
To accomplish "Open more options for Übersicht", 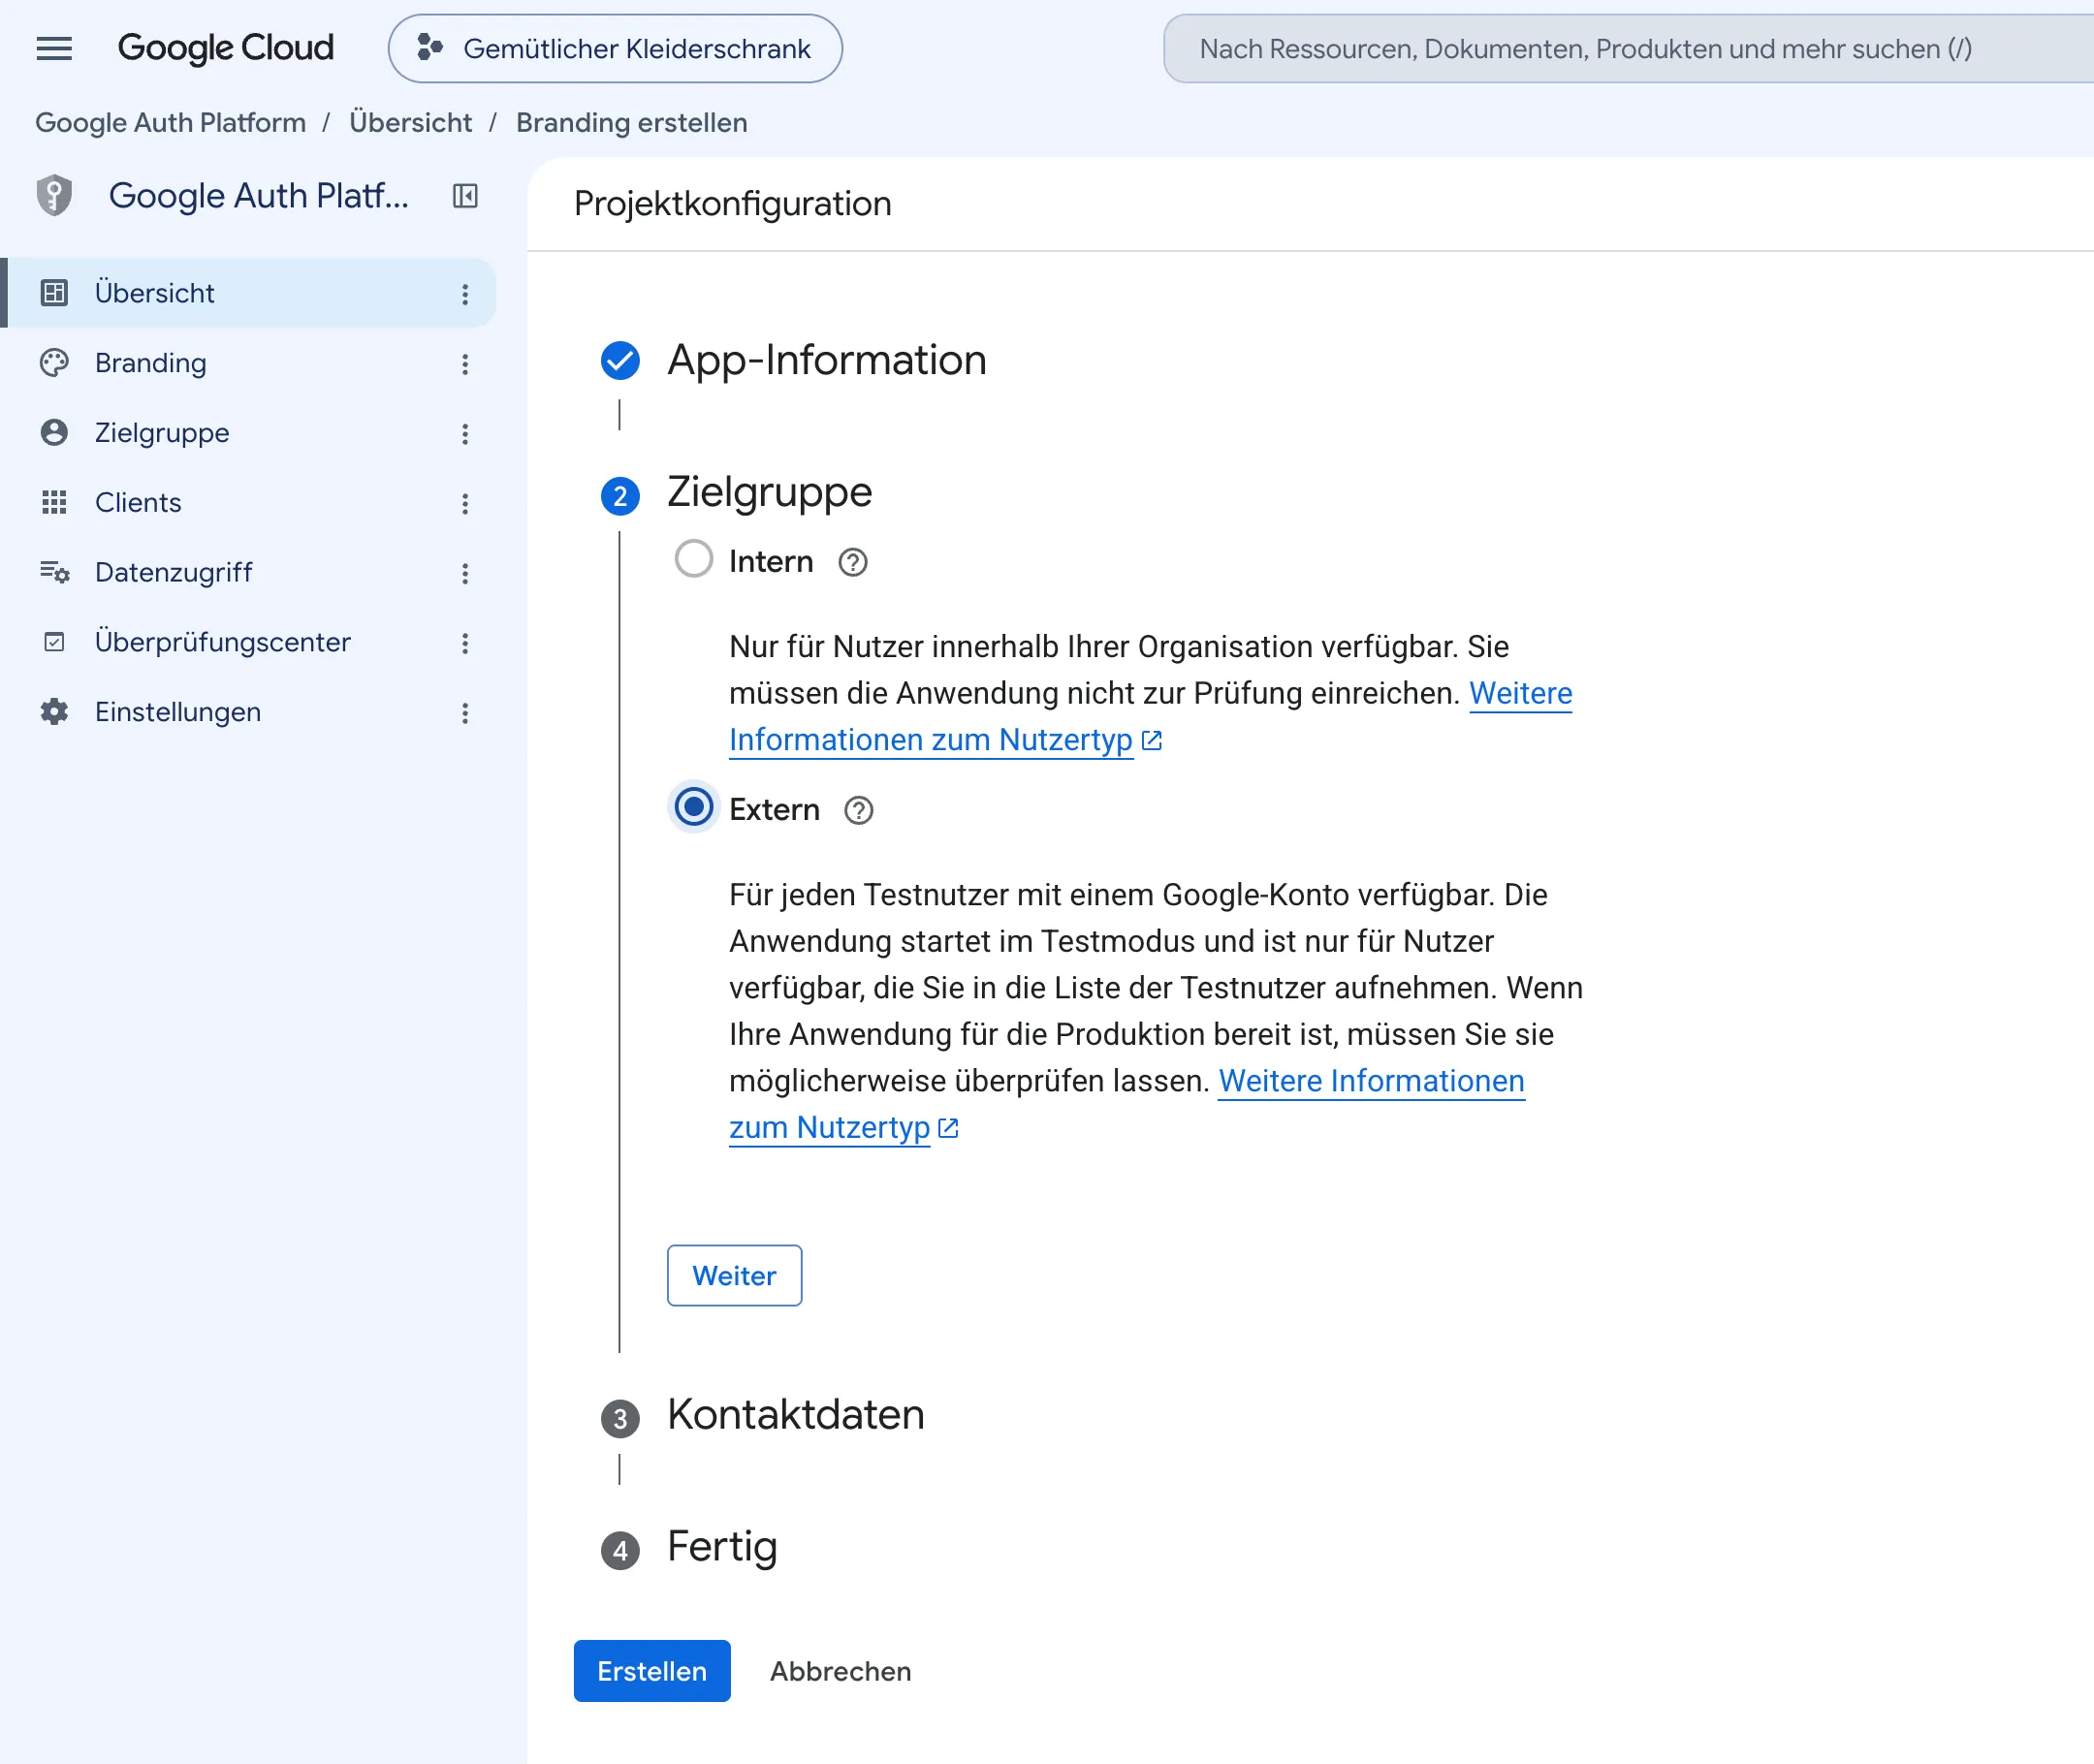I will click(465, 294).
